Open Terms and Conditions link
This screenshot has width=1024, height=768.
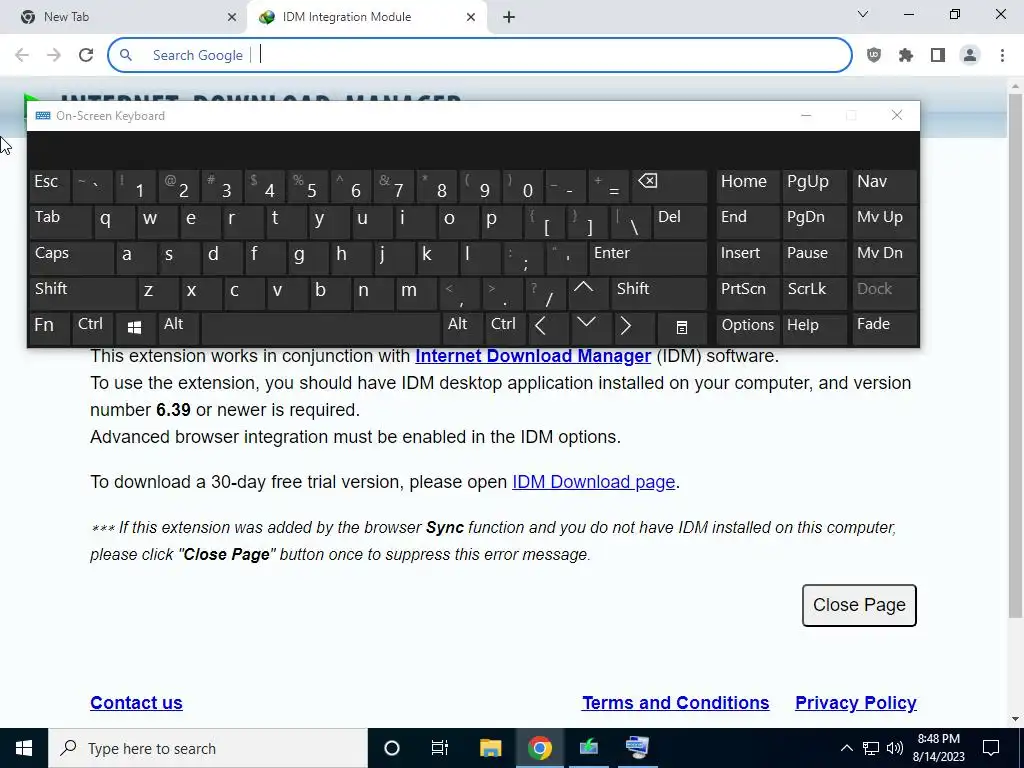pos(675,703)
